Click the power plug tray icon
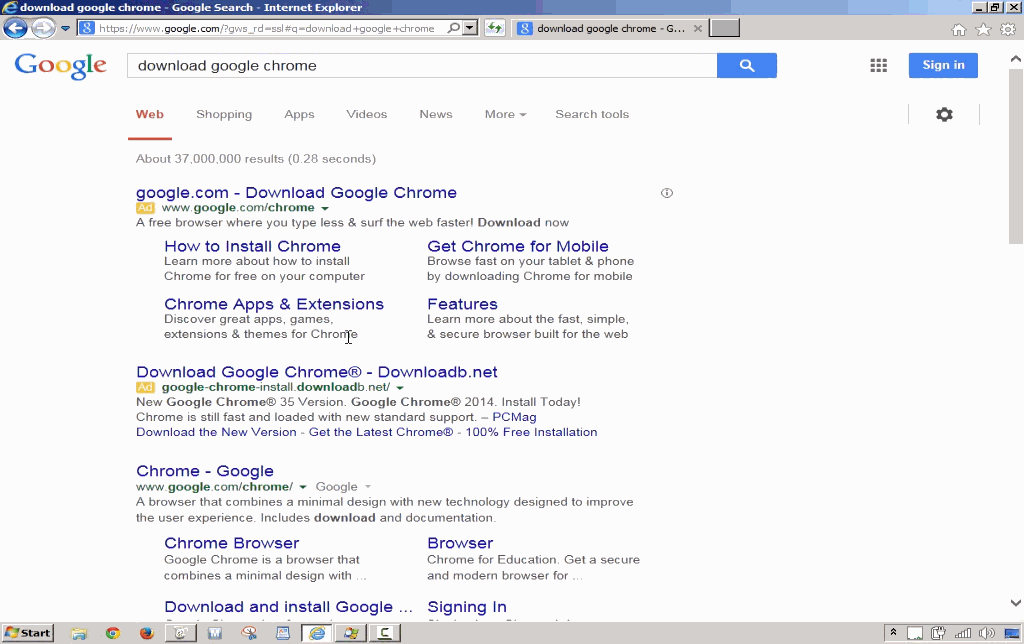 pos(938,633)
